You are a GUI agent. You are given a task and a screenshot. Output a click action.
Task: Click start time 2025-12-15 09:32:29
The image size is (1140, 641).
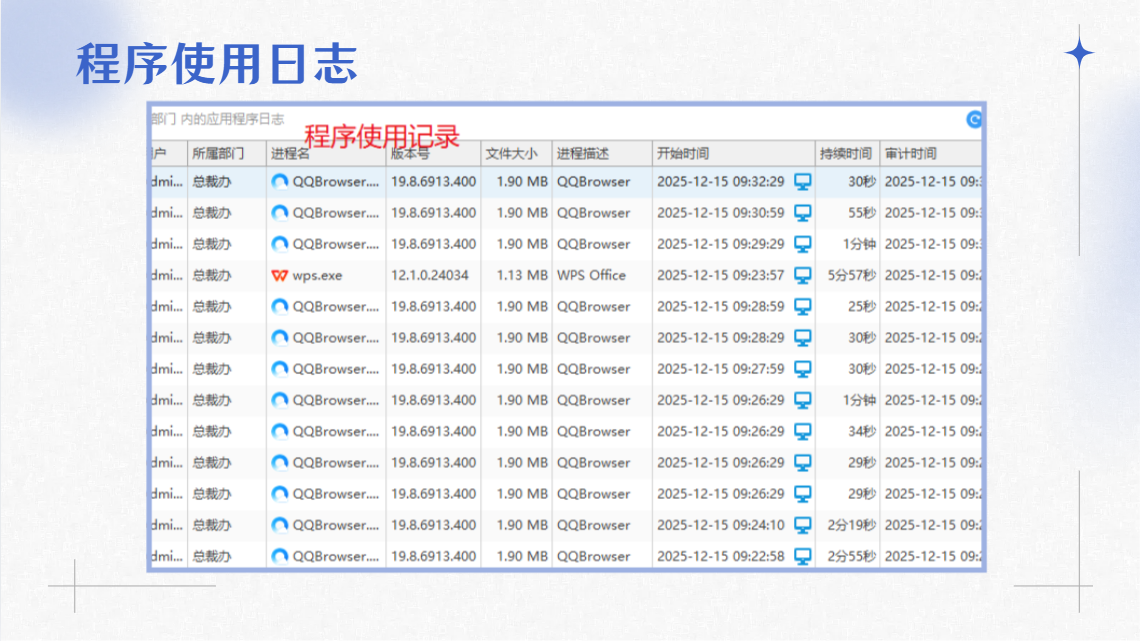pyautogui.click(x=720, y=182)
